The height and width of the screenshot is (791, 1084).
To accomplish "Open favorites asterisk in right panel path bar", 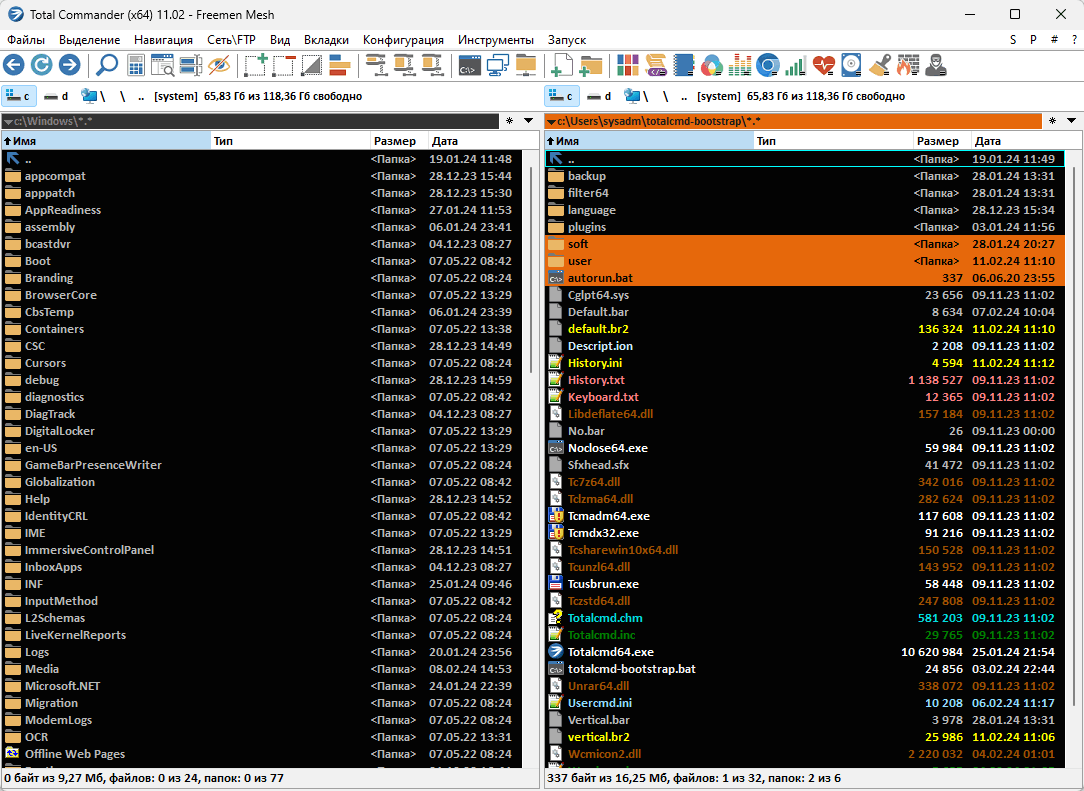I will point(1052,121).
